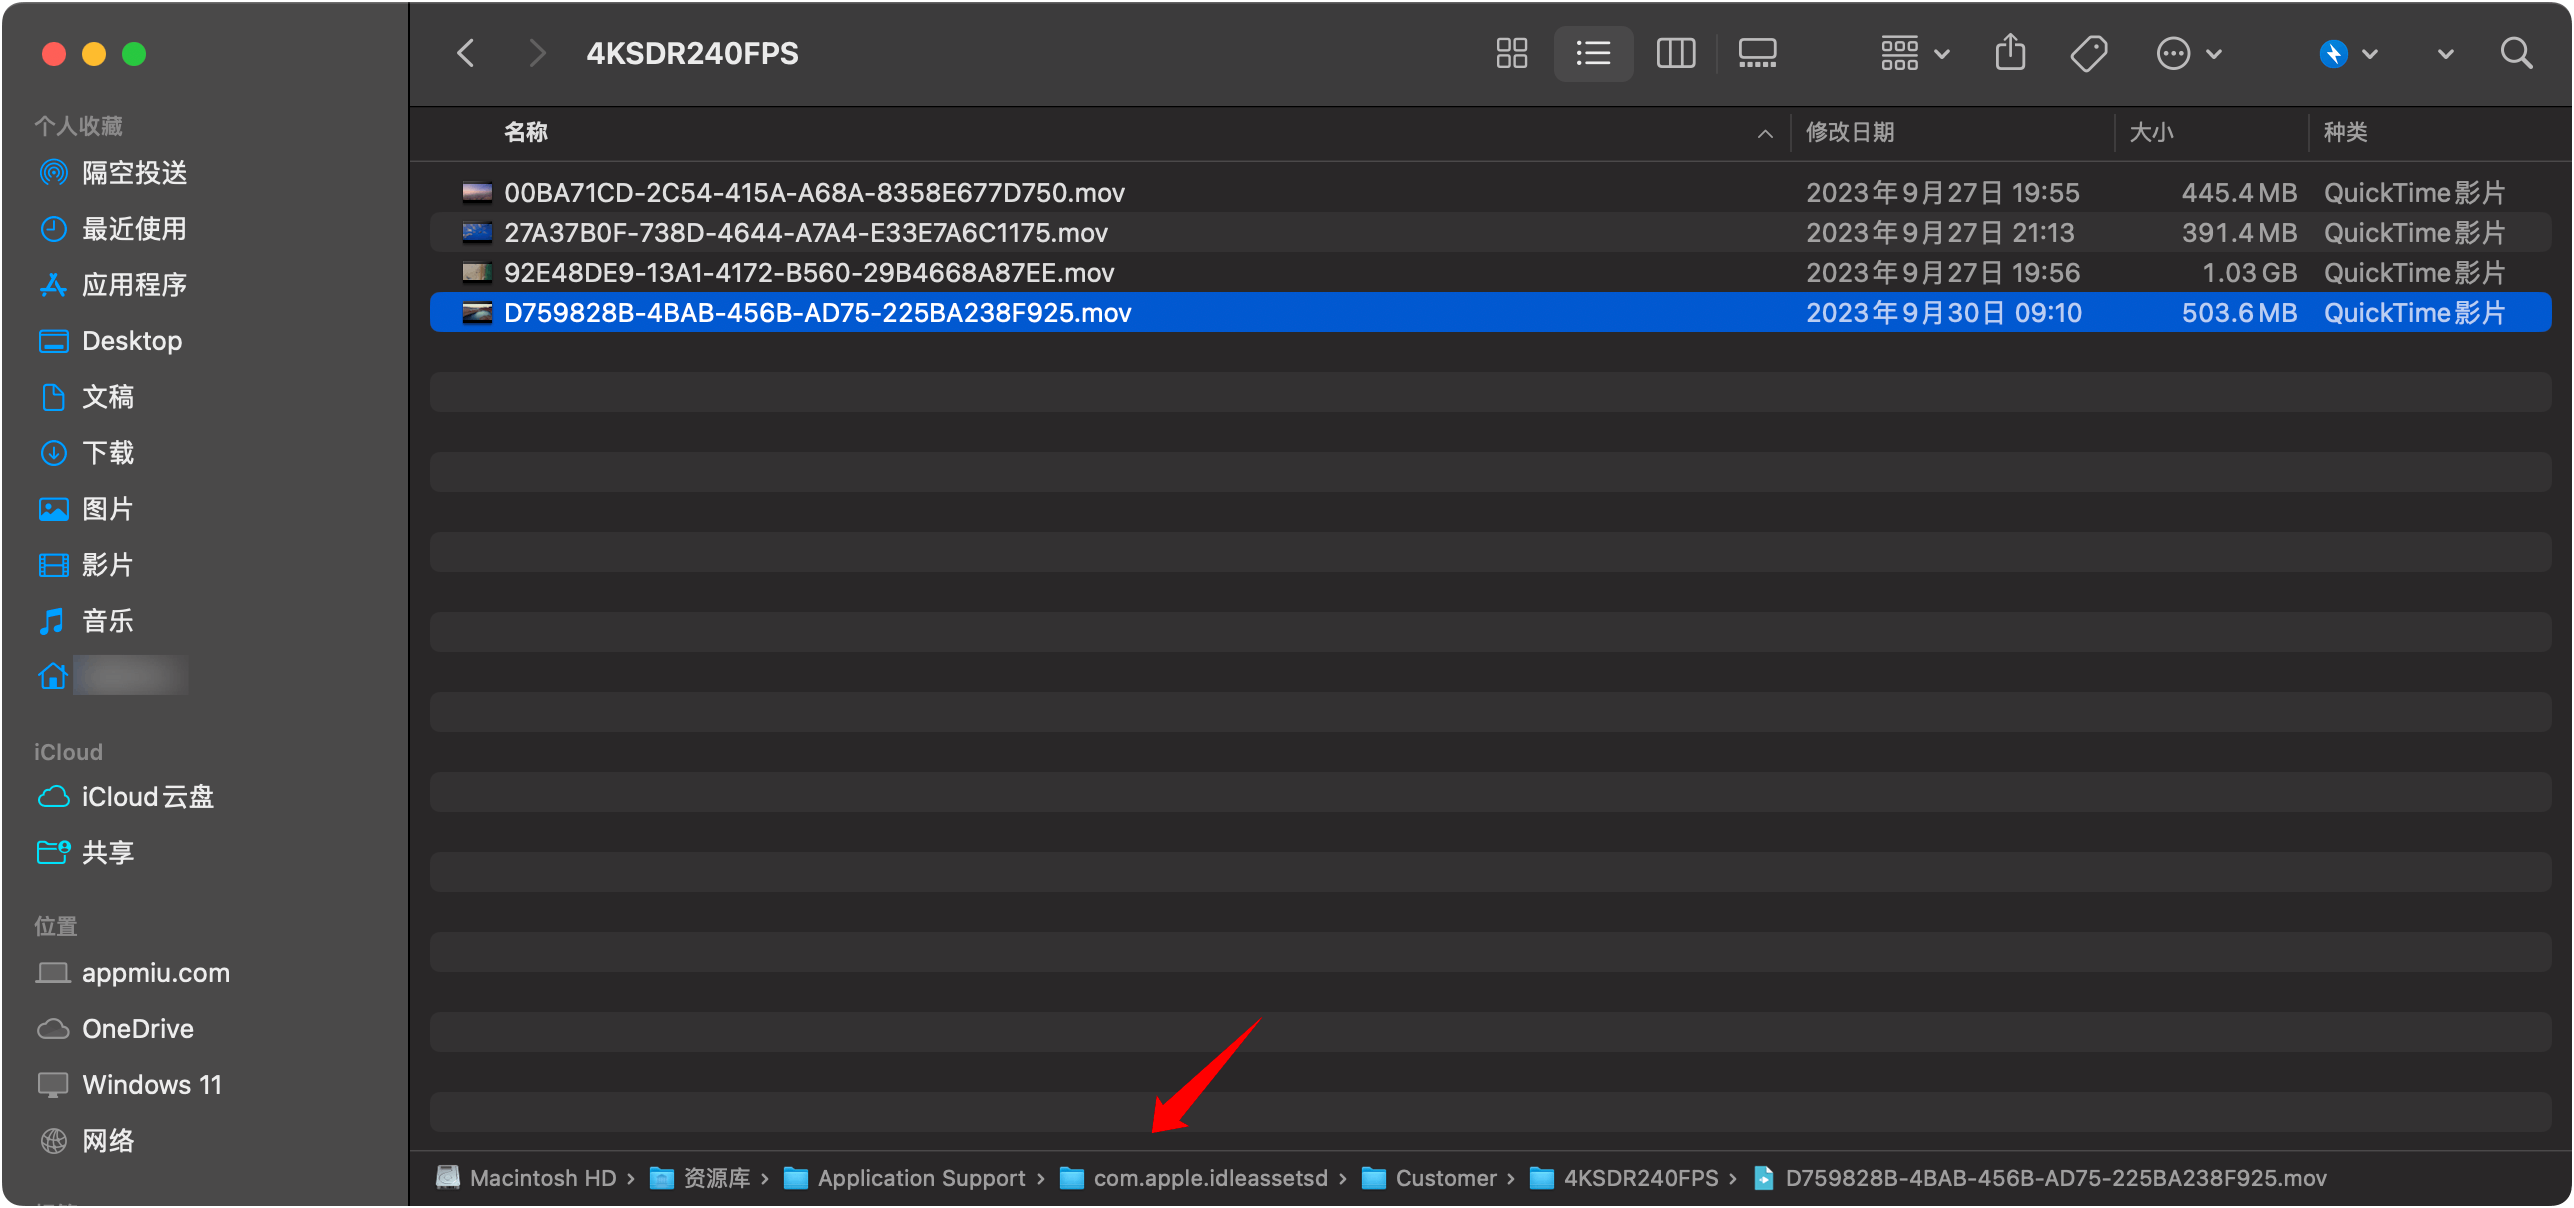Click thumbnail of 00BA71CD movie
Viewport: 2574px width, 1208px height.
477,192
